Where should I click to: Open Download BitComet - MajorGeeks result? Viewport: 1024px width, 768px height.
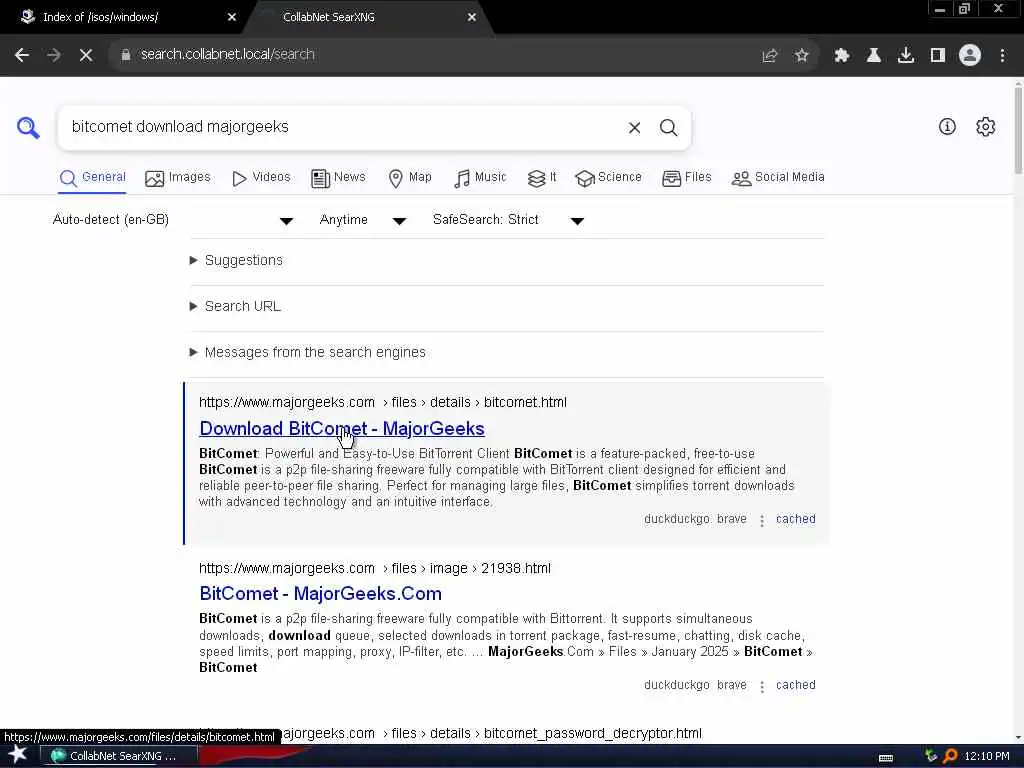coord(342,429)
